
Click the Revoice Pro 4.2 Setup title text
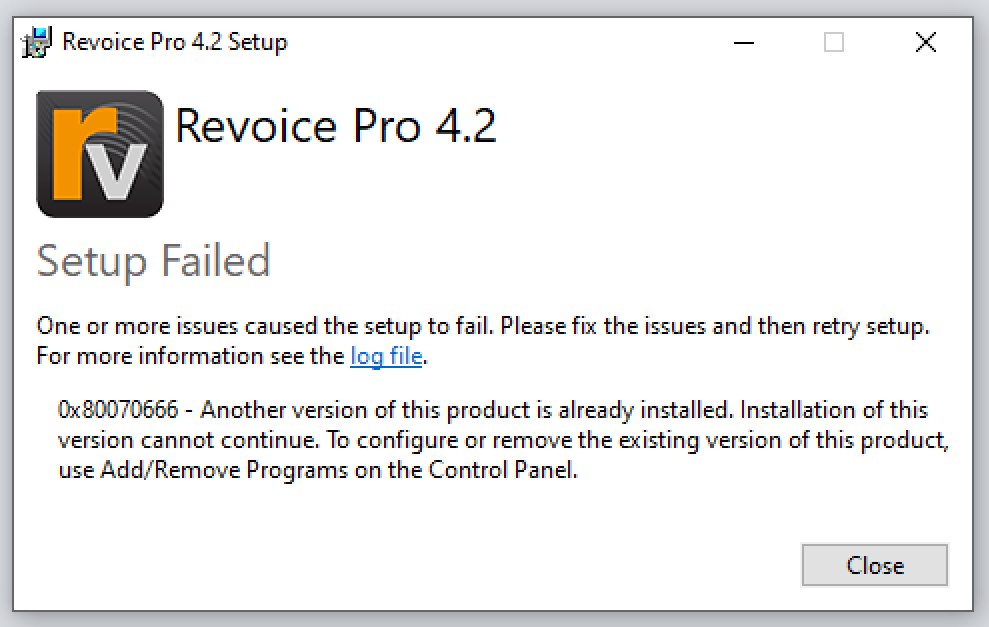tap(175, 42)
